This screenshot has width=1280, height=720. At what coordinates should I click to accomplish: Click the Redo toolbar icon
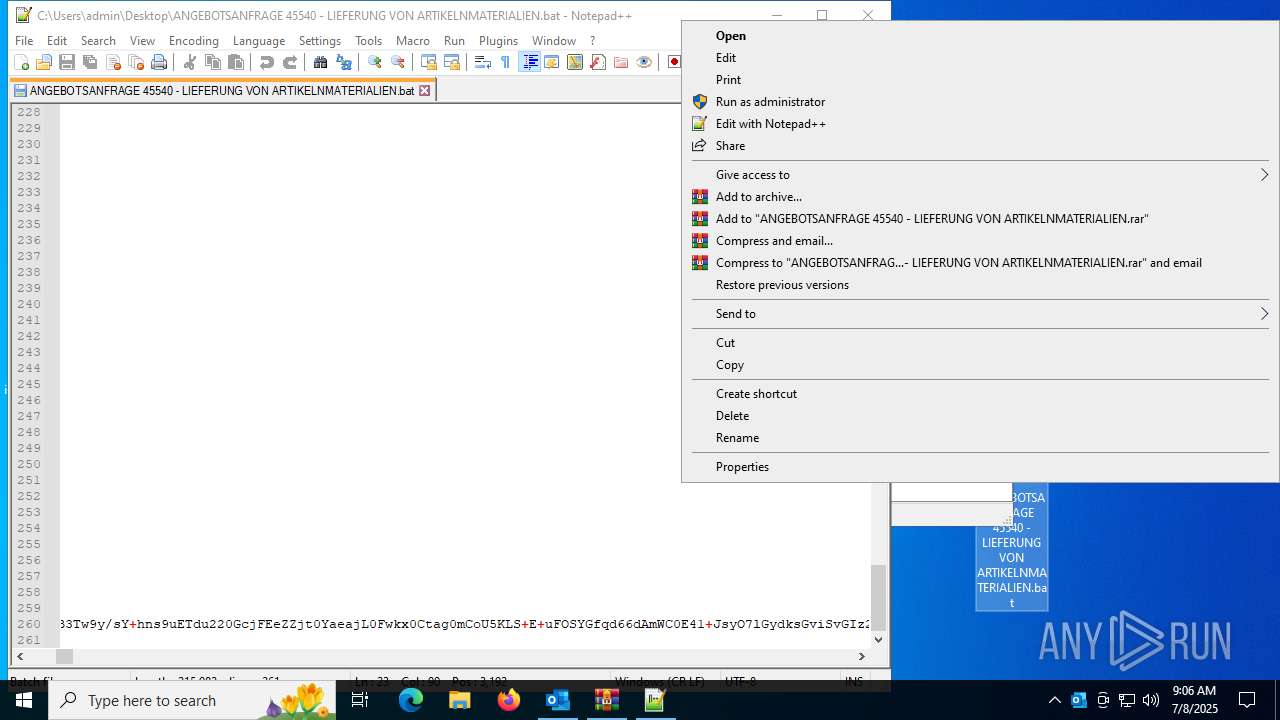click(290, 62)
